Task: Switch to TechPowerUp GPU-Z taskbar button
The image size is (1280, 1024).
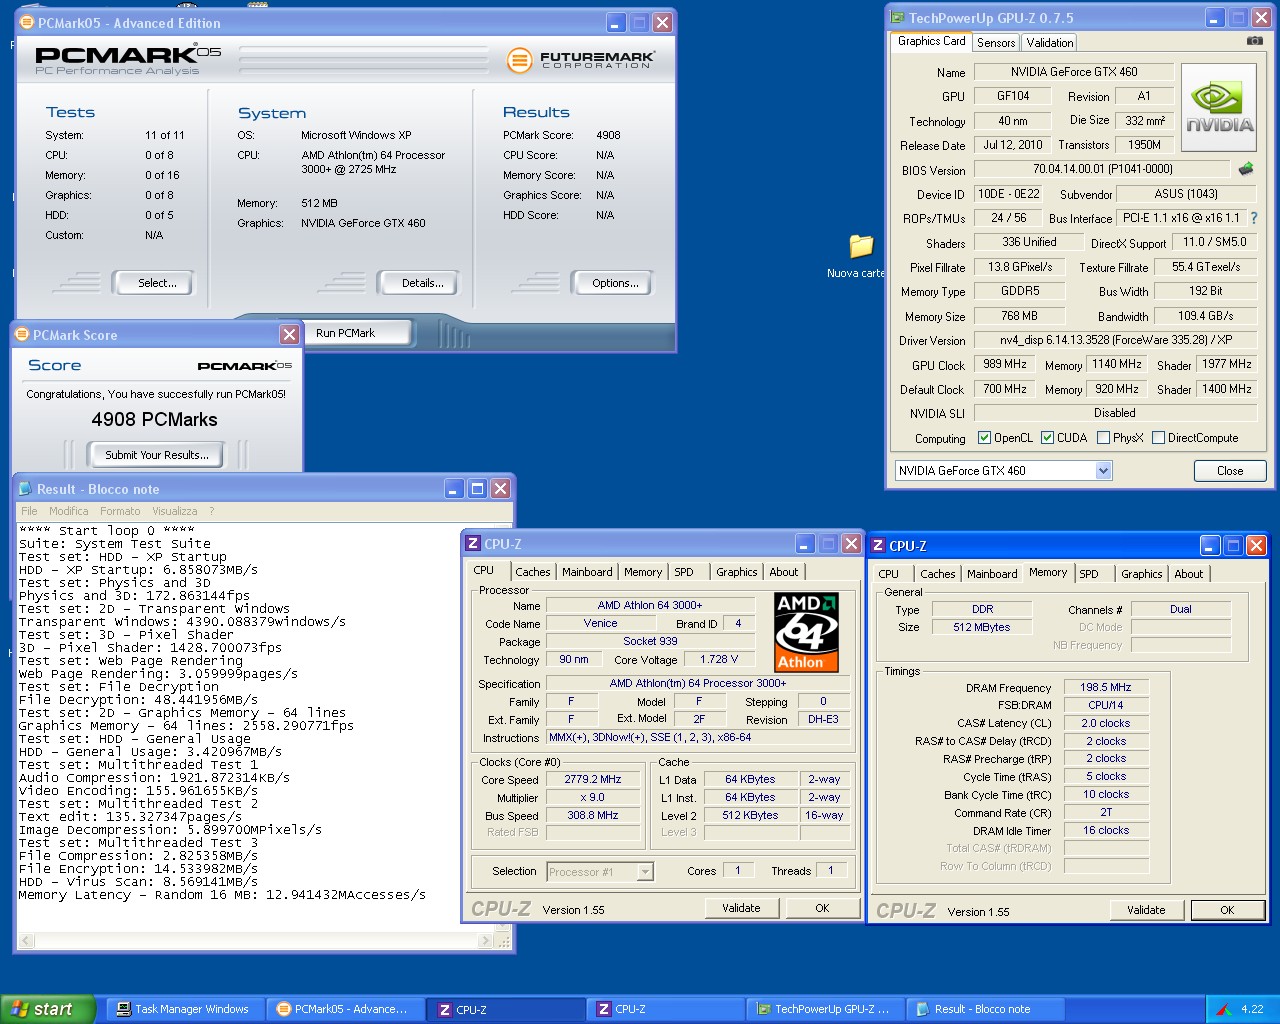Action: (x=826, y=1009)
